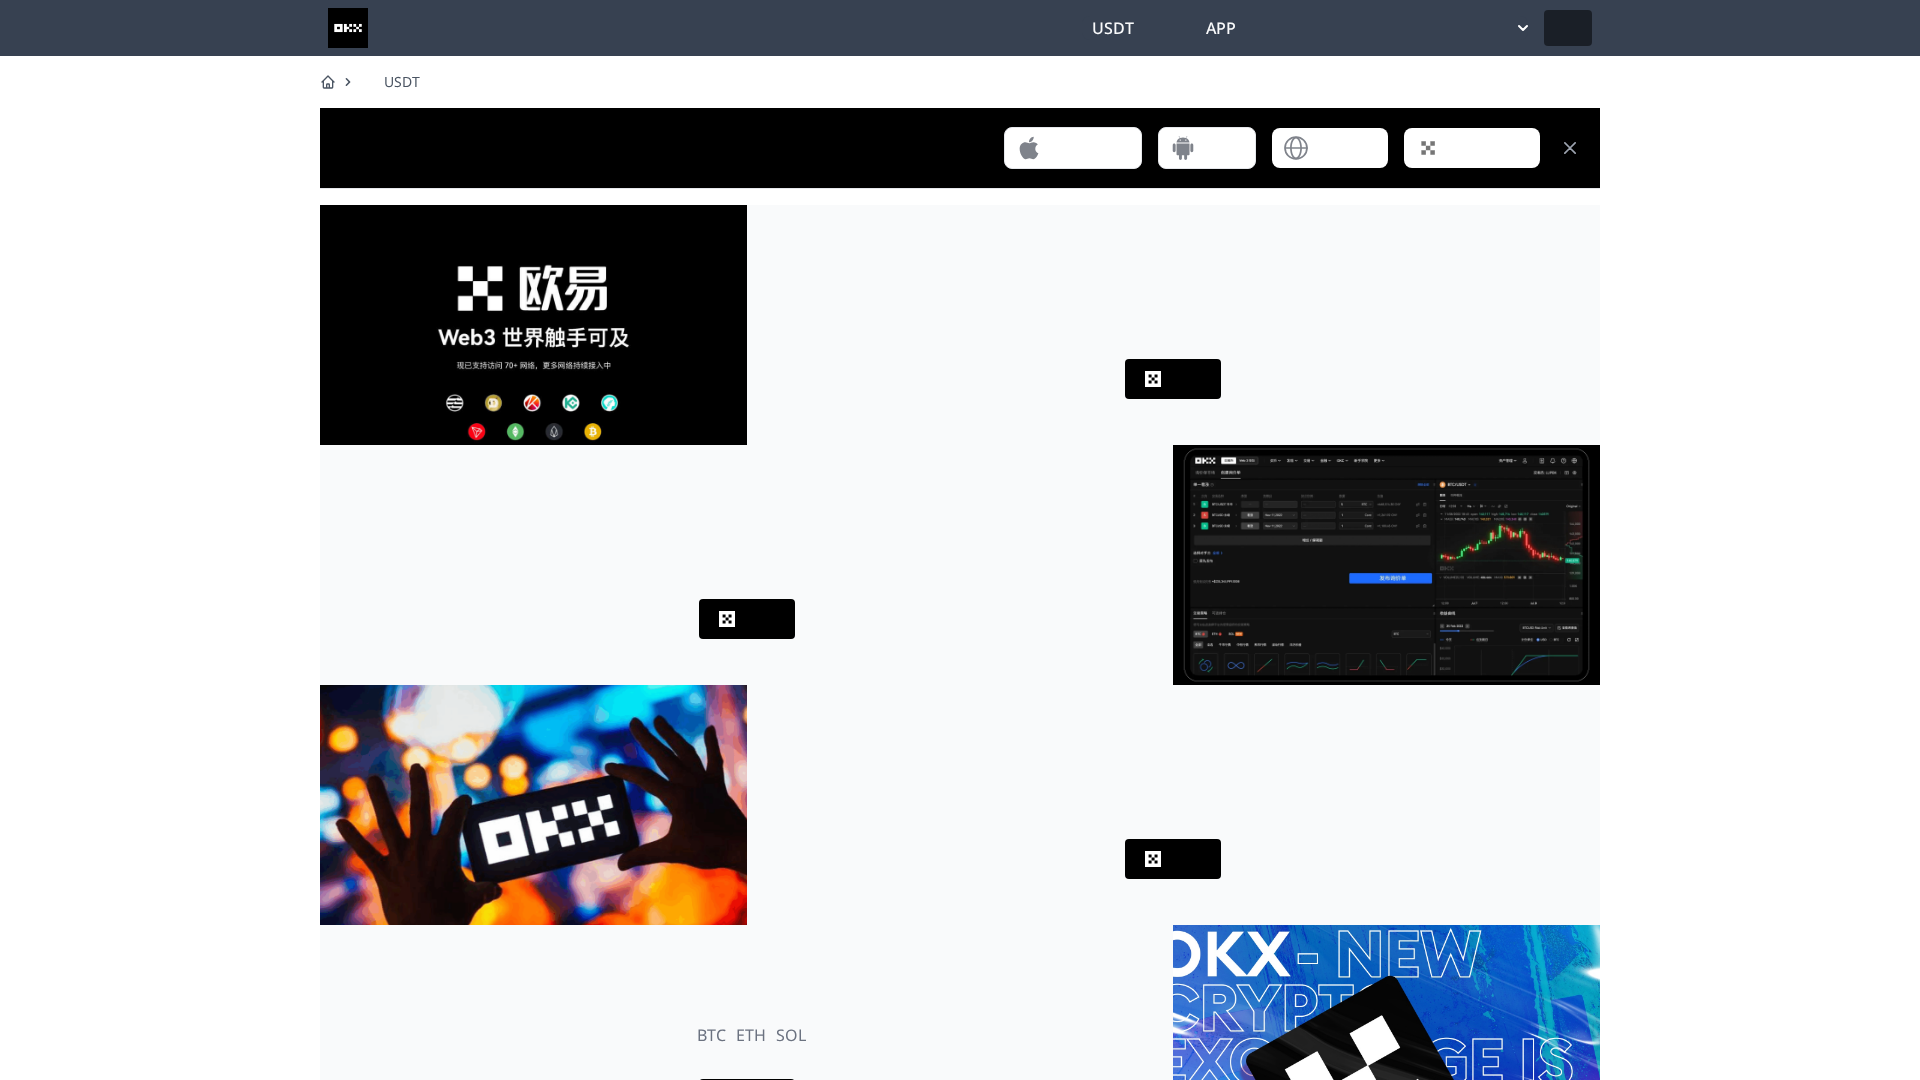This screenshot has width=1920, height=1080.
Task: Click the globe web-version button in the banner
Action: (1329, 147)
